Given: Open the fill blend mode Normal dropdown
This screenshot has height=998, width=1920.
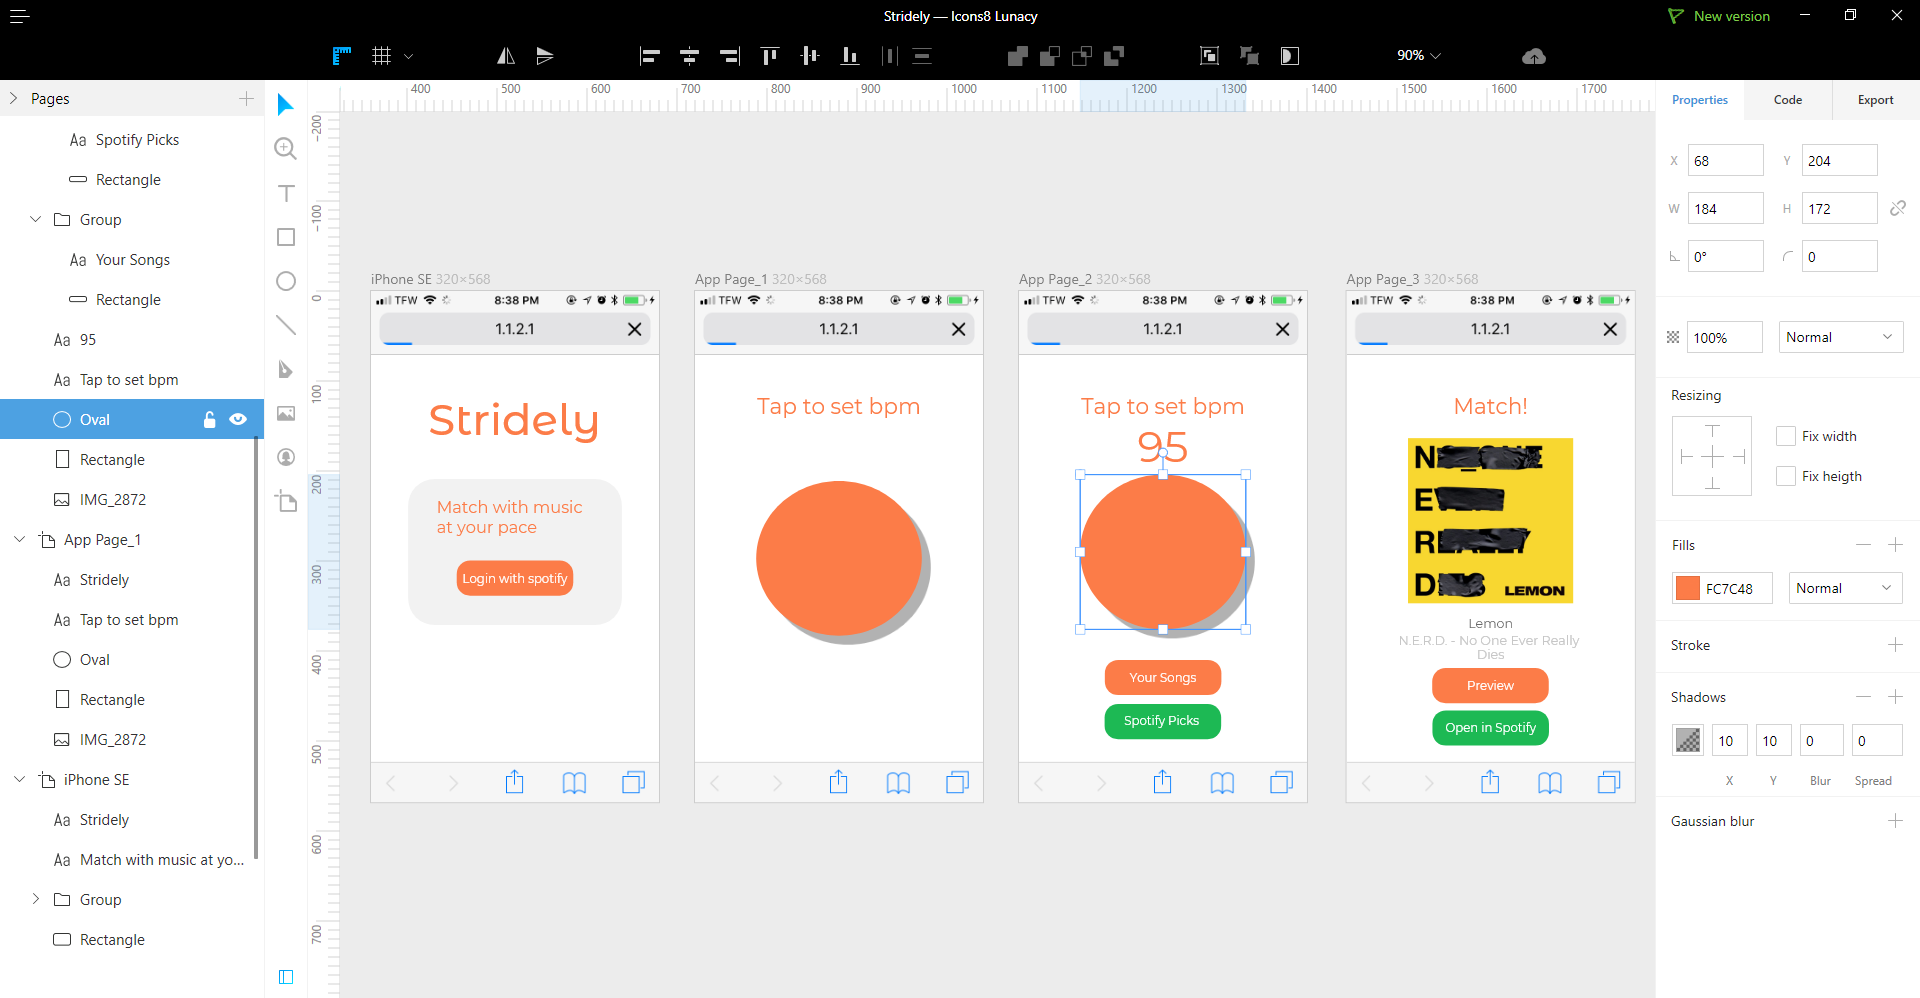Looking at the screenshot, I should click(x=1846, y=588).
